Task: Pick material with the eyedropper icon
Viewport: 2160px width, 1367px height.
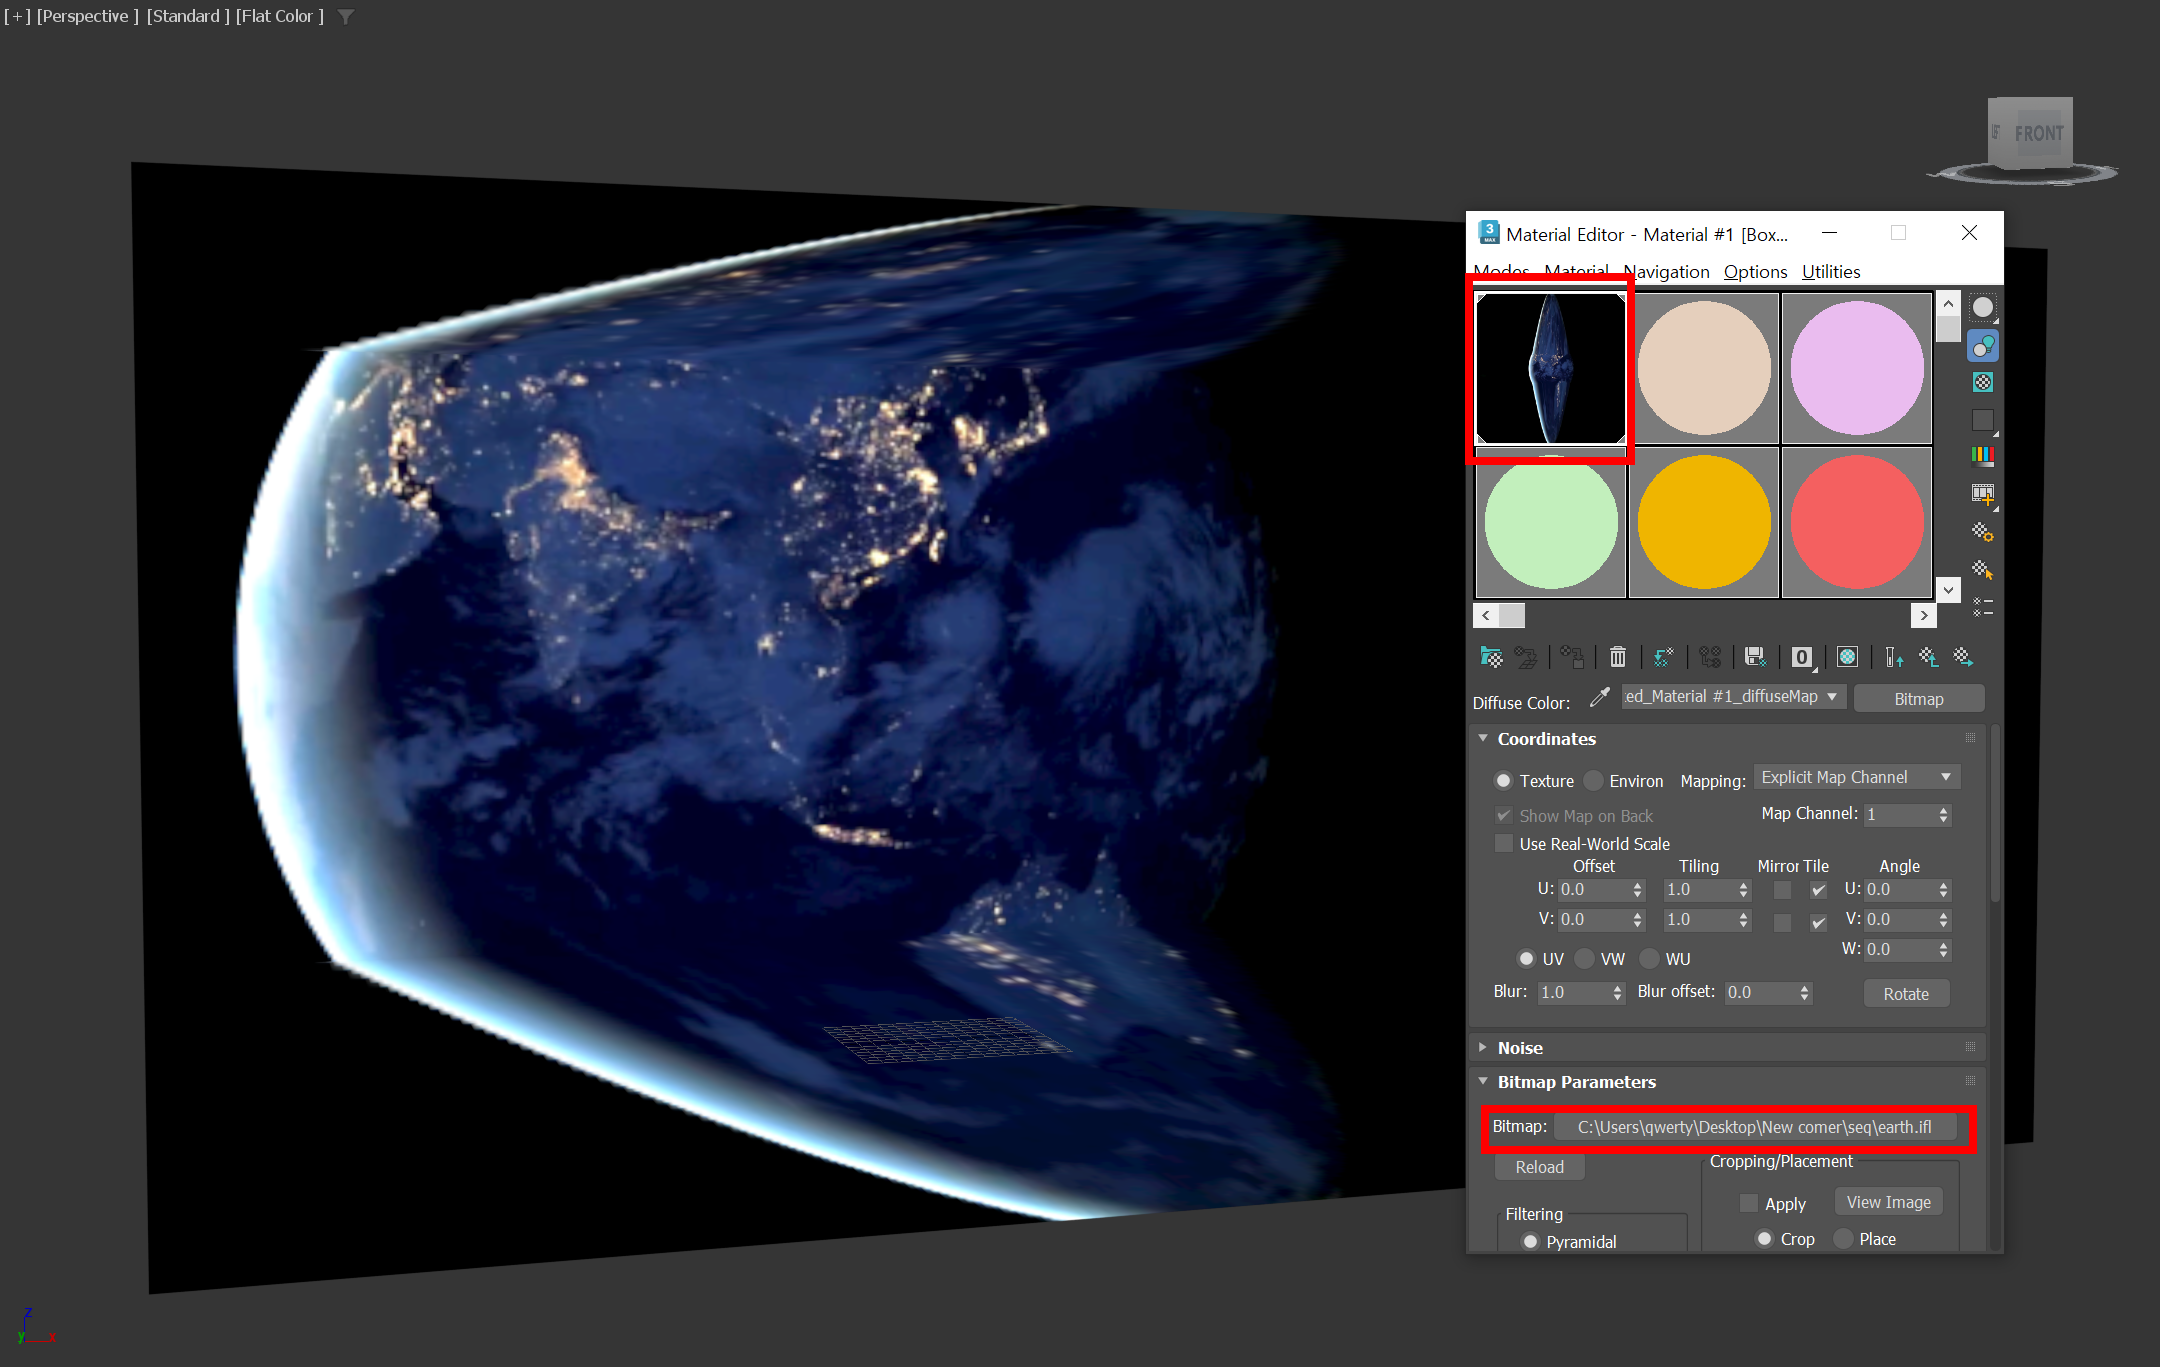Action: click(1599, 697)
